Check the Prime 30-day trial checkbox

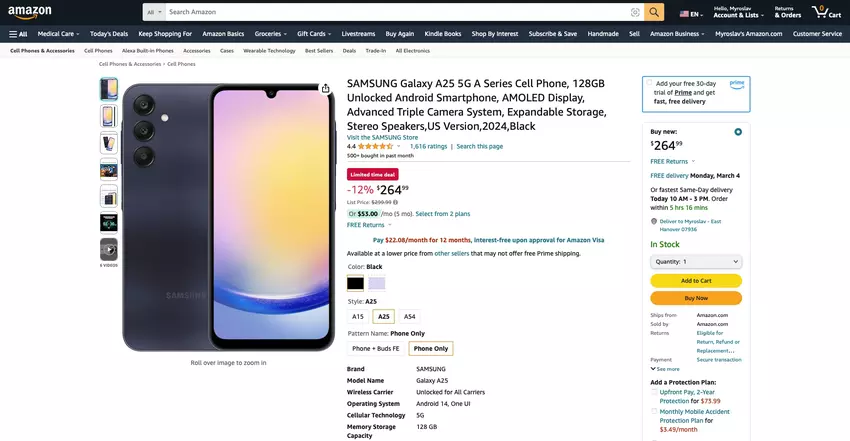(650, 84)
